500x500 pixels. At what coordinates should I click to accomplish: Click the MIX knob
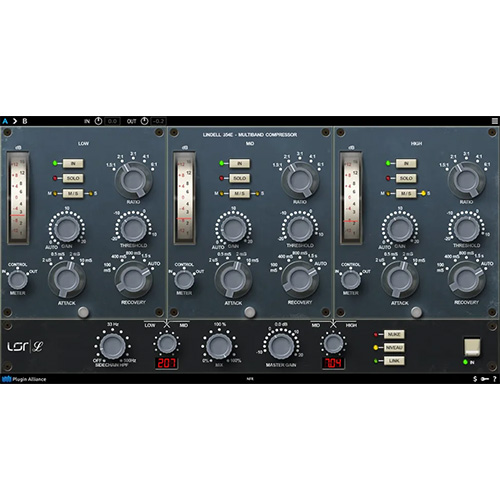point(219,346)
